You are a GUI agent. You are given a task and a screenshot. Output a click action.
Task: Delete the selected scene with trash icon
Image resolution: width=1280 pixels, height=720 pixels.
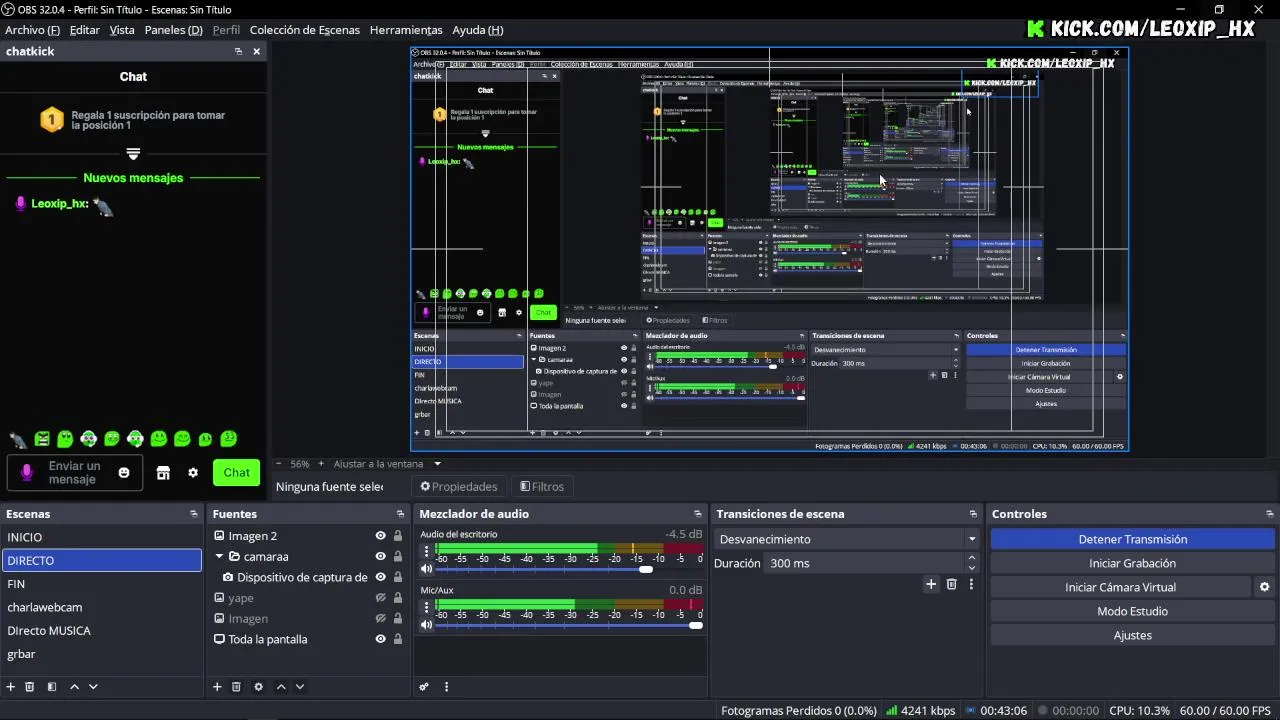coord(30,687)
